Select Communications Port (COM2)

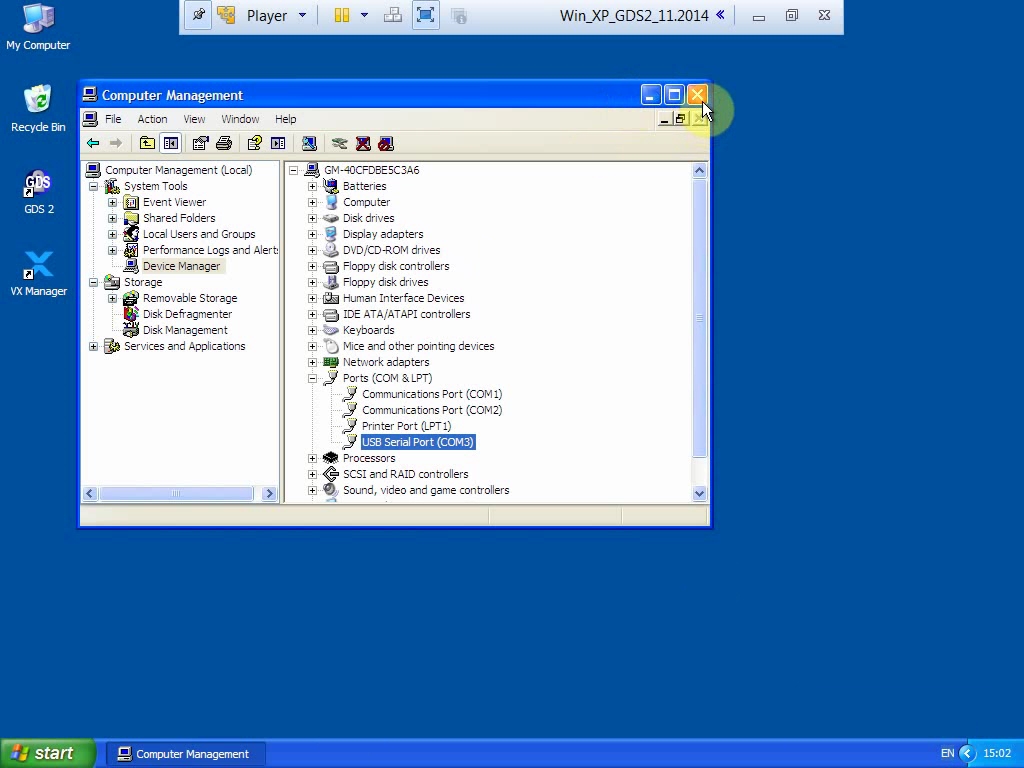[x=432, y=410]
